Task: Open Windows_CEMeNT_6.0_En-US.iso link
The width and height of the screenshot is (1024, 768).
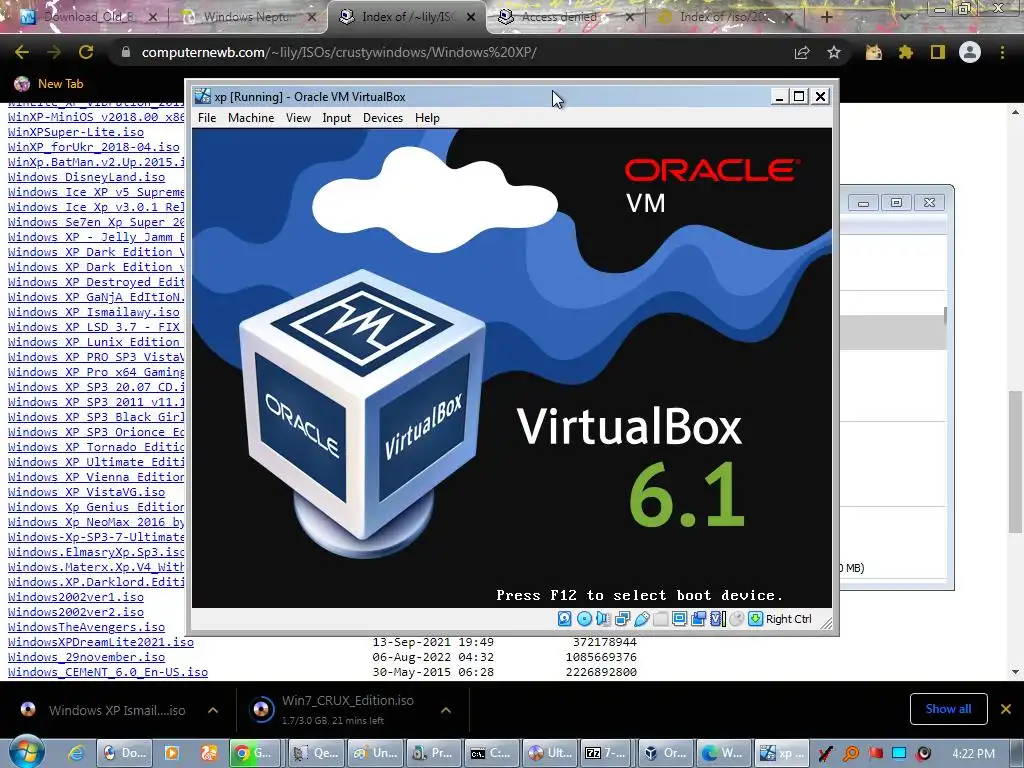Action: pos(108,673)
